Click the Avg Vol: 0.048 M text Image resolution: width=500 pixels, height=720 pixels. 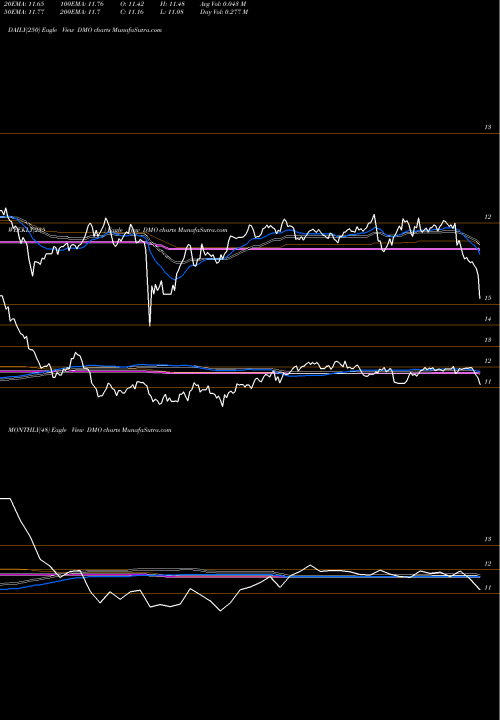click(223, 4)
